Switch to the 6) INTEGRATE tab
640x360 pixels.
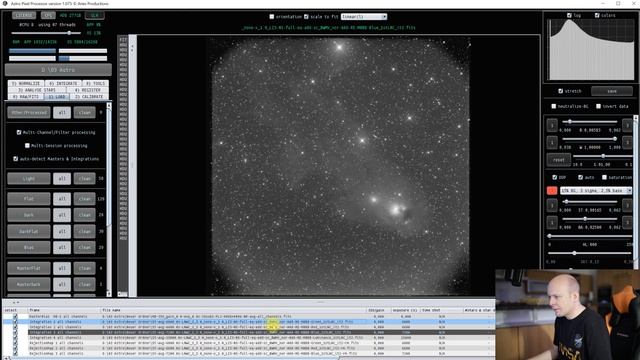point(63,83)
